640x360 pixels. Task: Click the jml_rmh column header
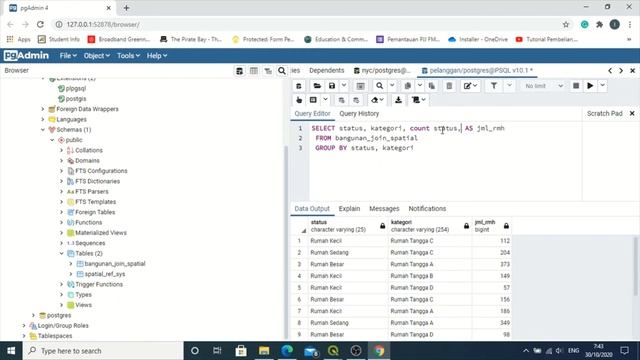[491, 226]
